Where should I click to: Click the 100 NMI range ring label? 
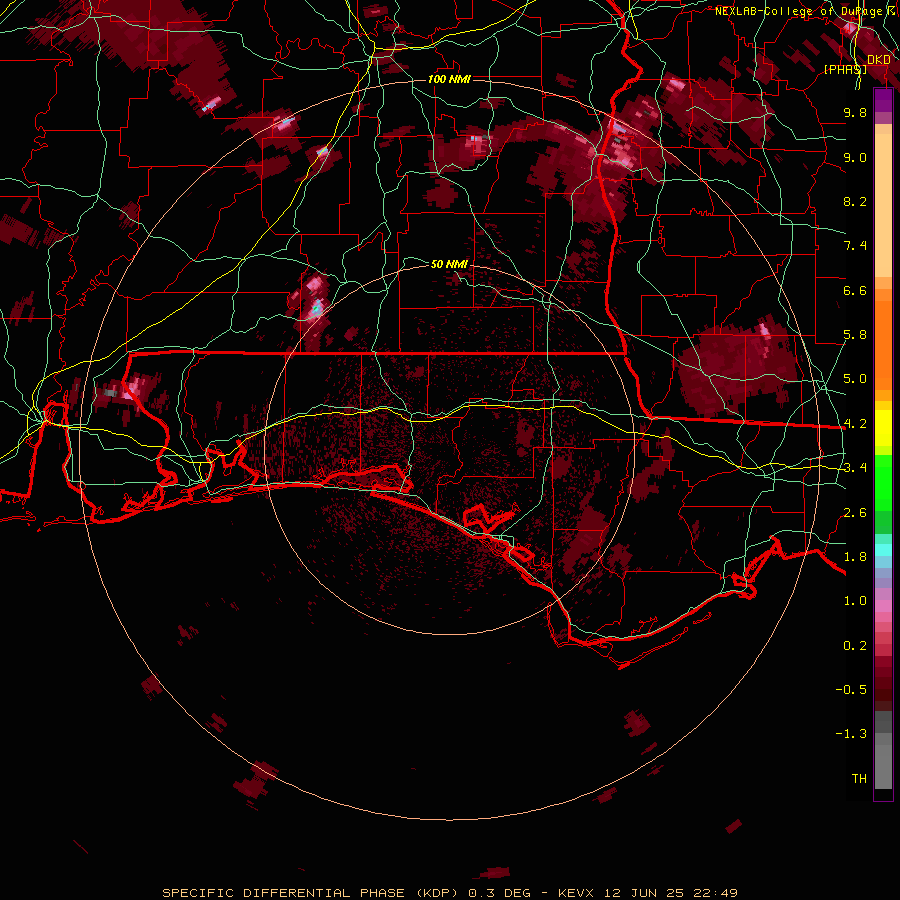coord(449,79)
